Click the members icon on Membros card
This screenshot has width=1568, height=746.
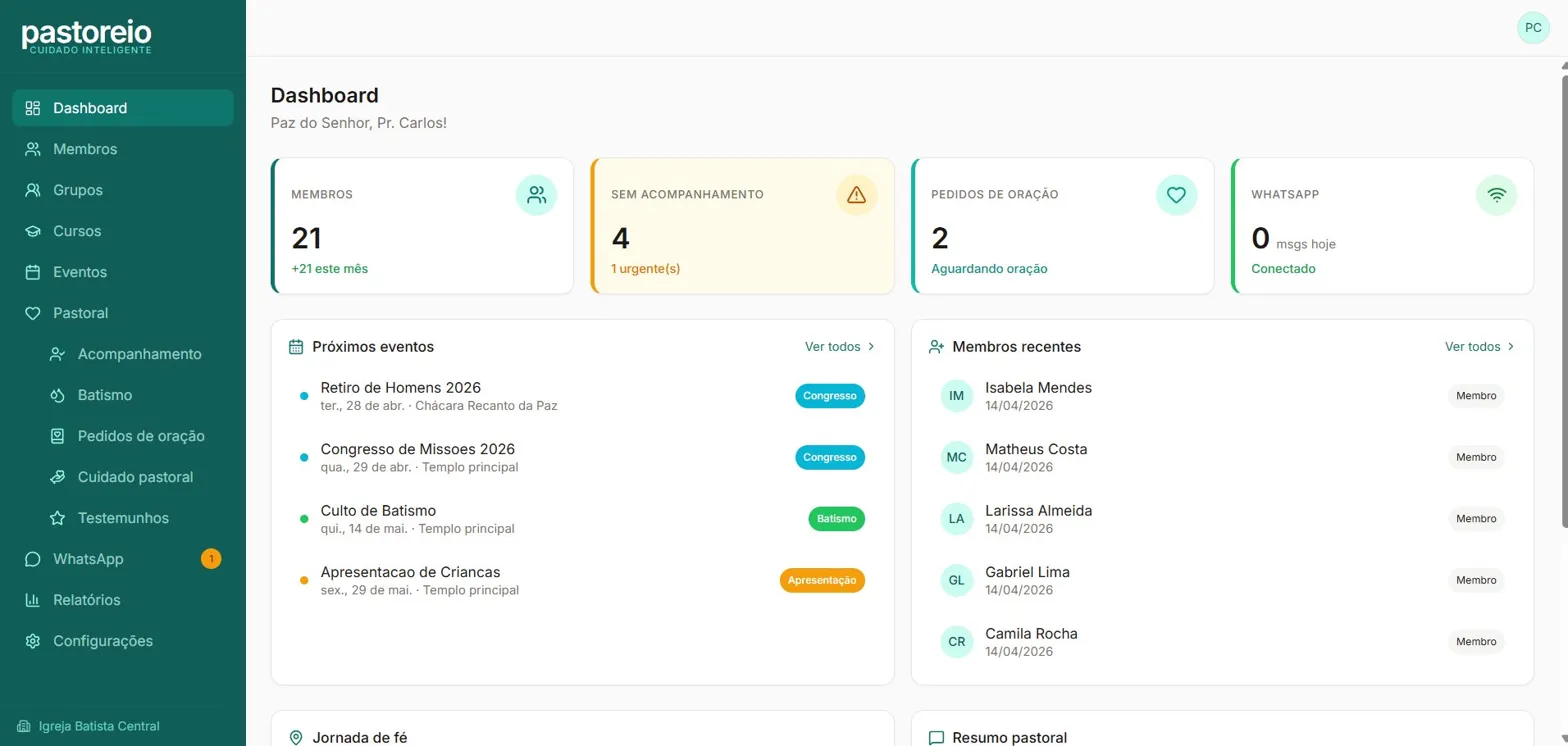[x=537, y=195]
